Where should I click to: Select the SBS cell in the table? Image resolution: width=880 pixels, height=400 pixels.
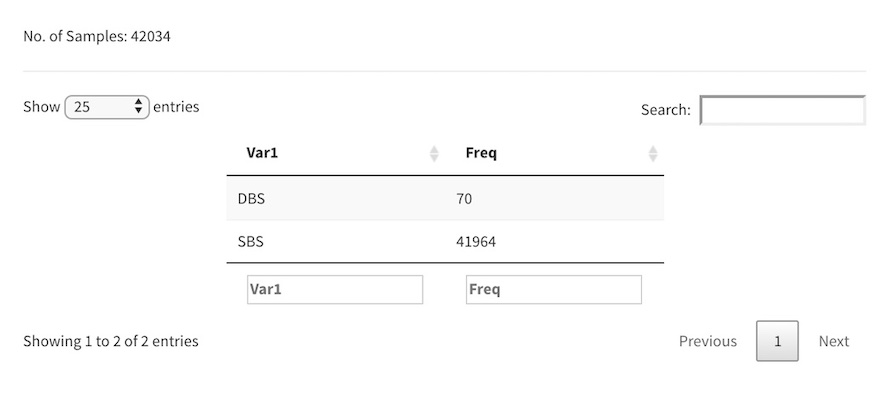click(x=251, y=242)
